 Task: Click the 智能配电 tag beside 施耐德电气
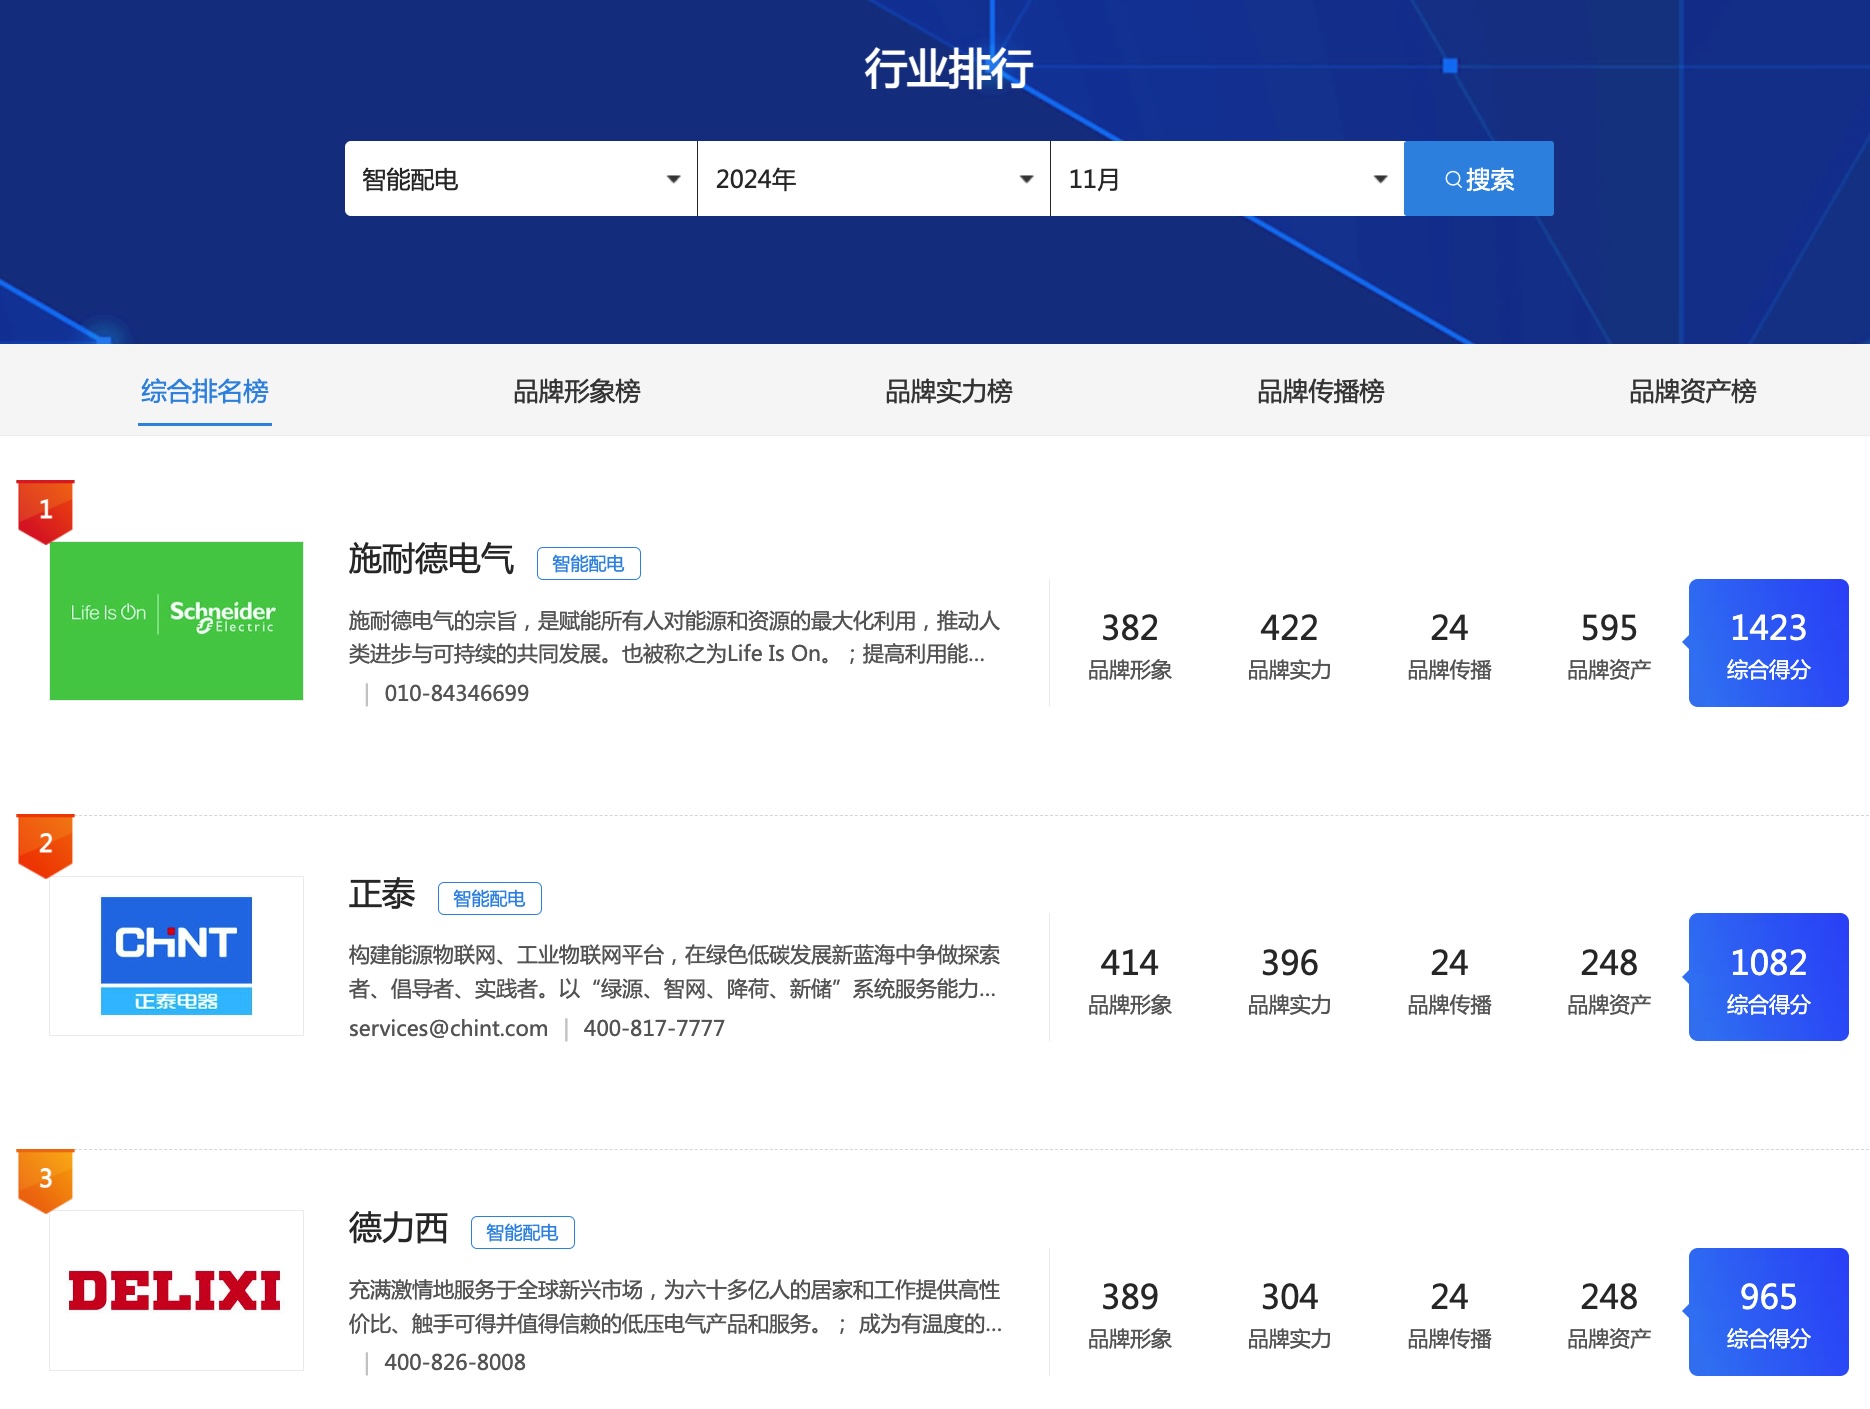point(589,563)
